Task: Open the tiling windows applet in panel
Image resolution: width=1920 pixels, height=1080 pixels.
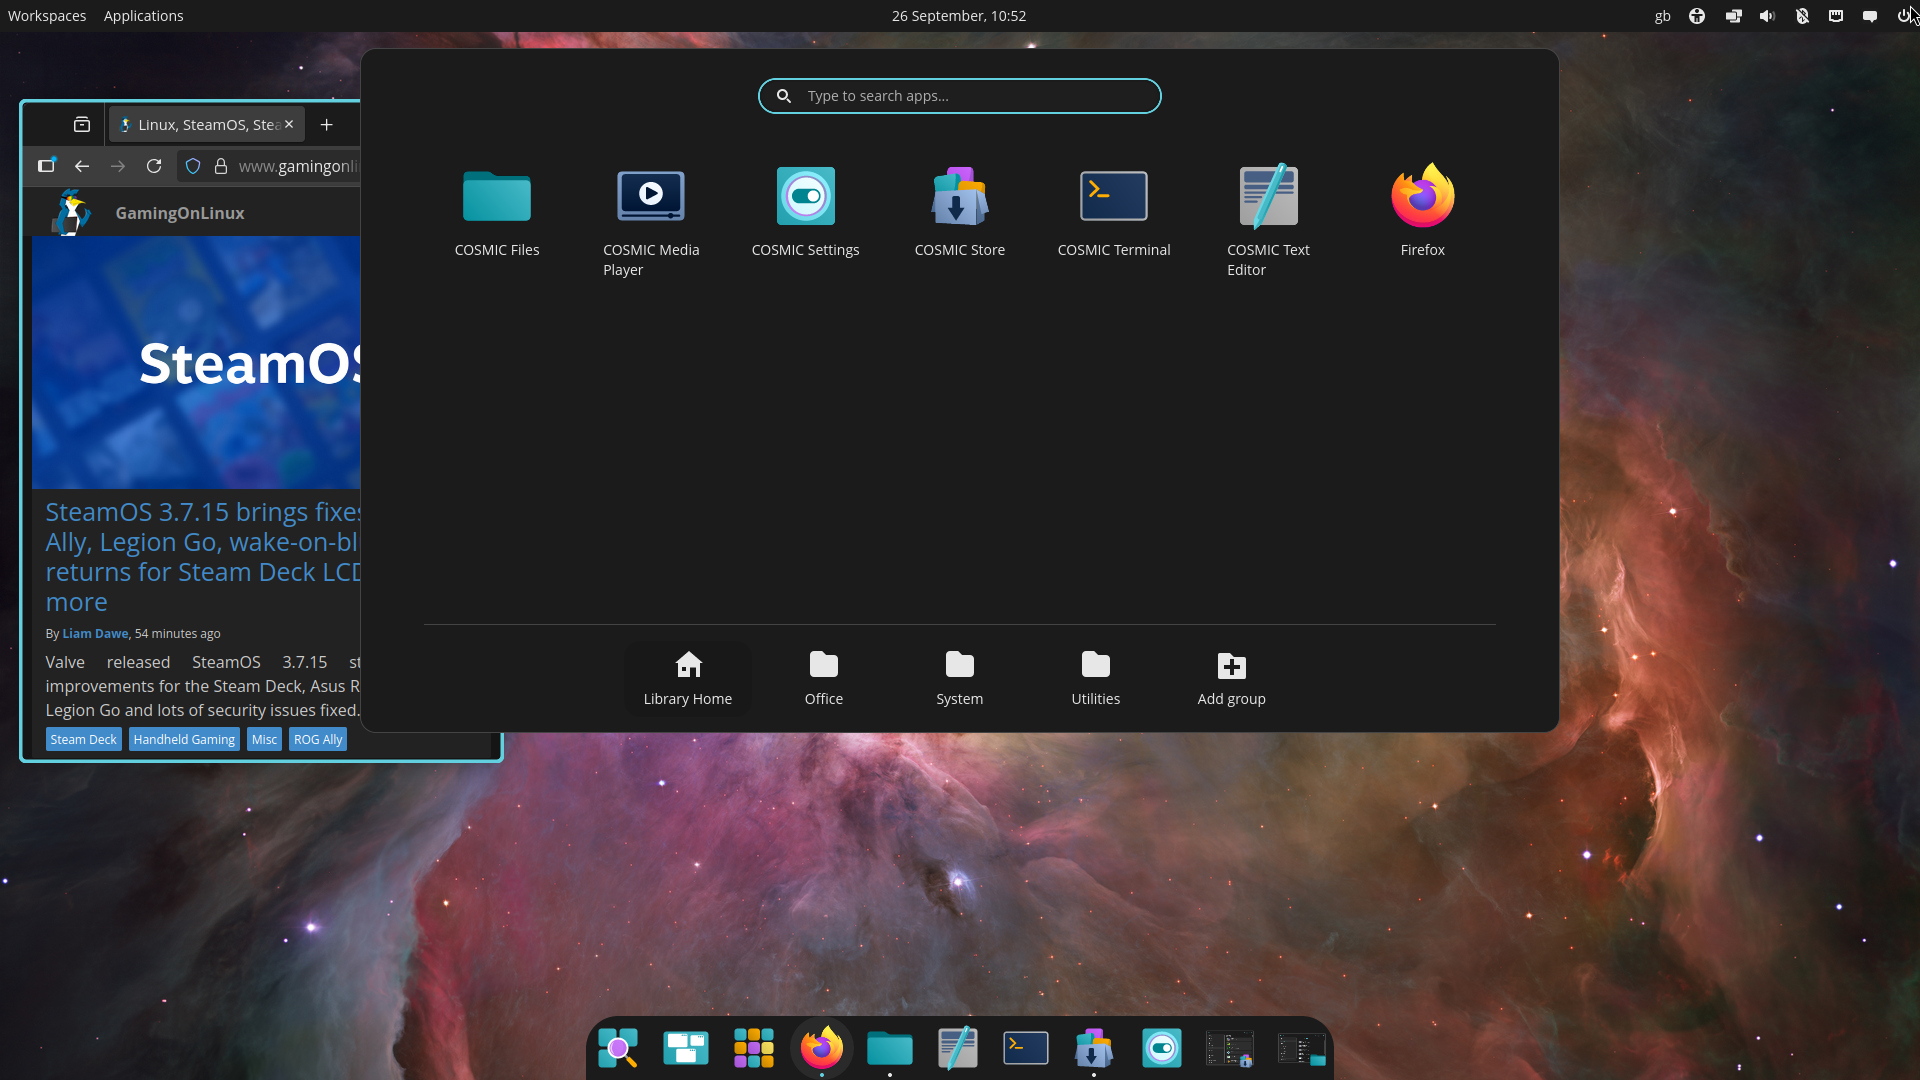Action: tap(1733, 16)
